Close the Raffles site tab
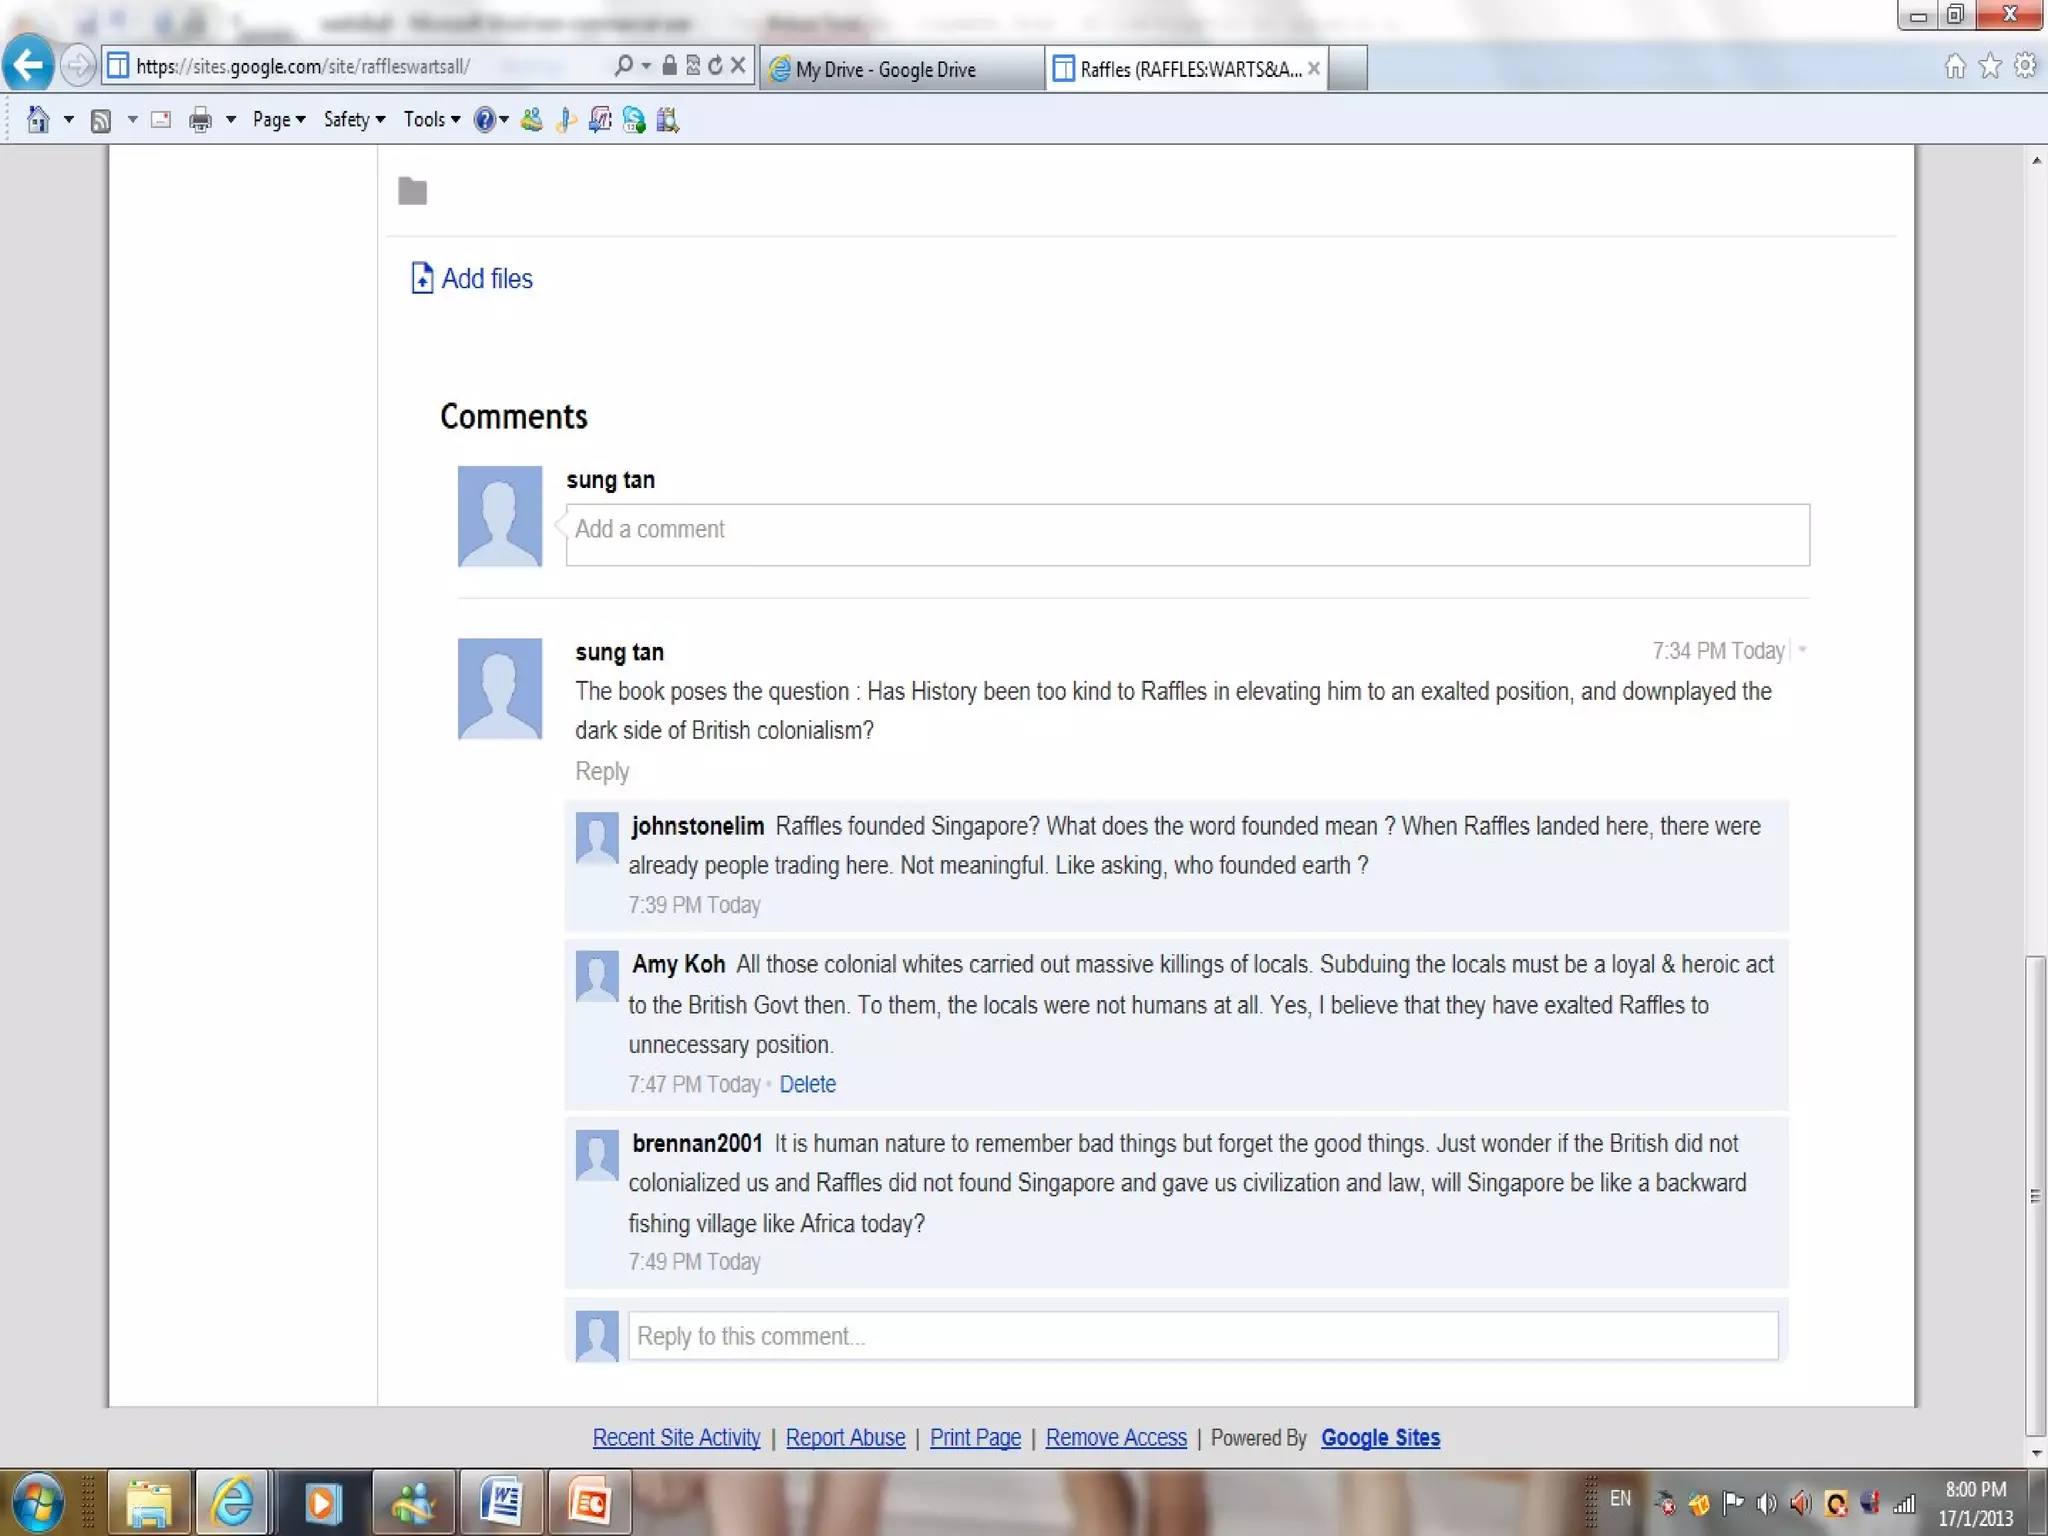The height and width of the screenshot is (1536, 2048). click(1314, 68)
